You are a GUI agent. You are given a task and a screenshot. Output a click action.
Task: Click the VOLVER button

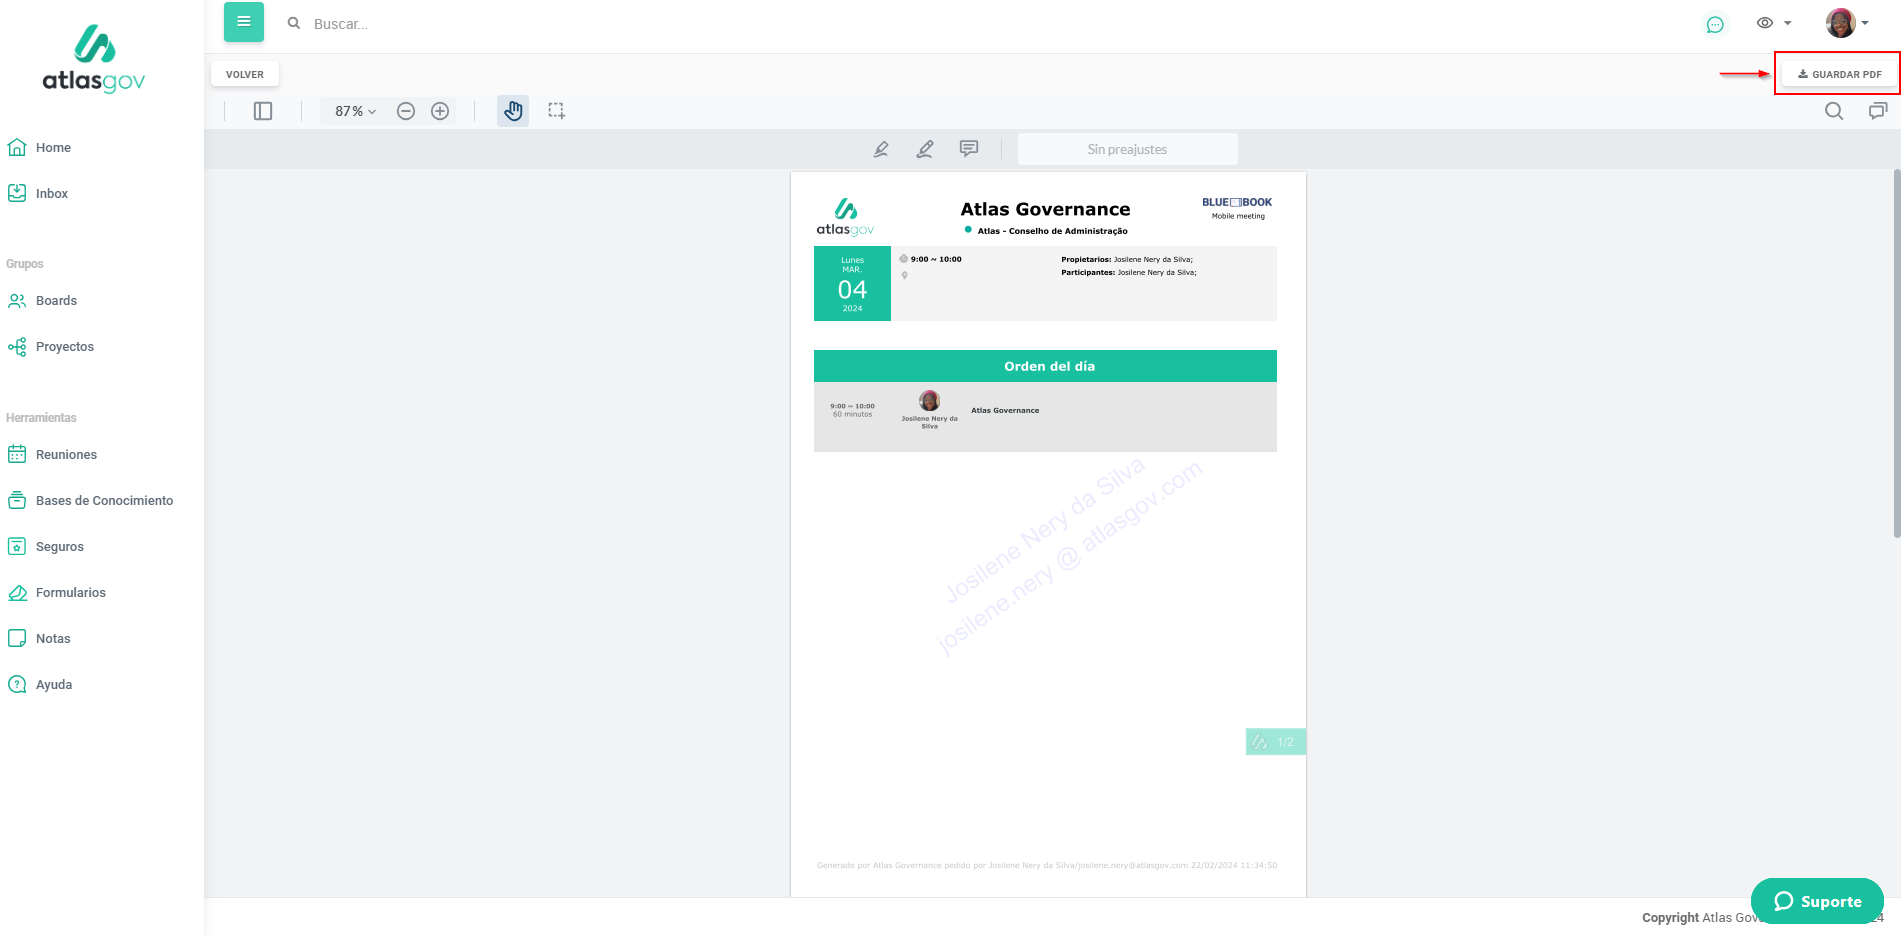click(245, 74)
